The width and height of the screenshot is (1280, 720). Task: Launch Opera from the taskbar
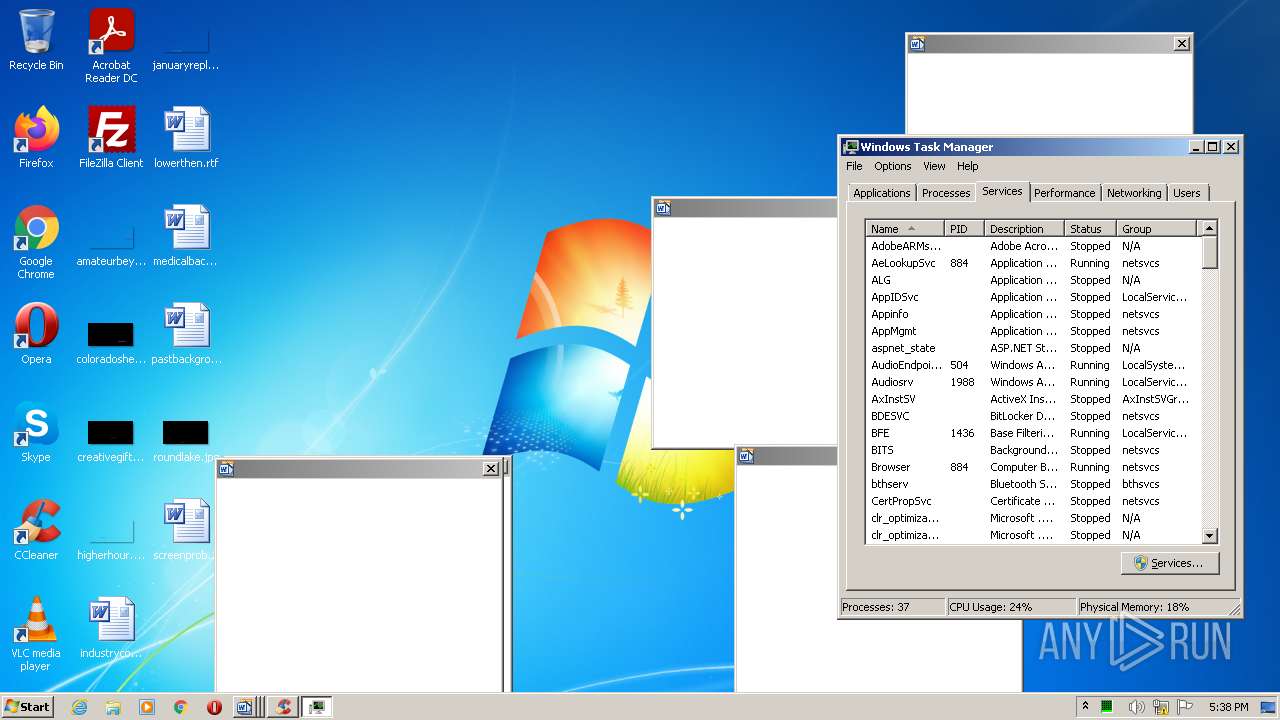(214, 707)
